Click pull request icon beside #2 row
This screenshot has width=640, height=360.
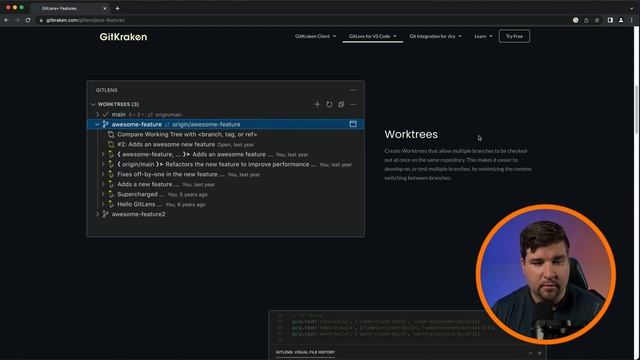(111, 144)
